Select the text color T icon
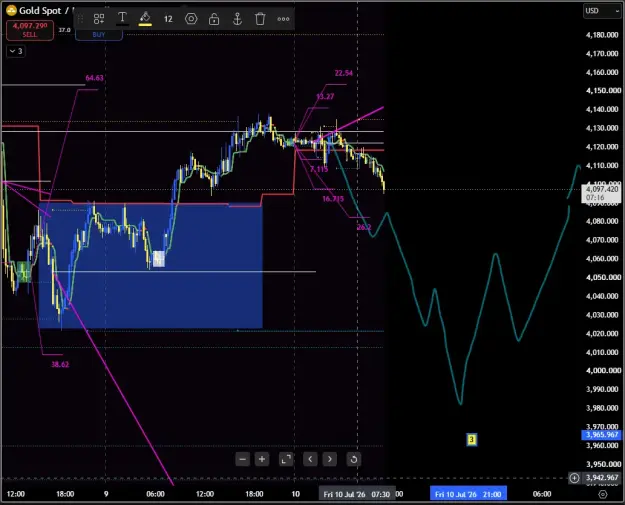The height and width of the screenshot is (505, 625). coord(122,18)
